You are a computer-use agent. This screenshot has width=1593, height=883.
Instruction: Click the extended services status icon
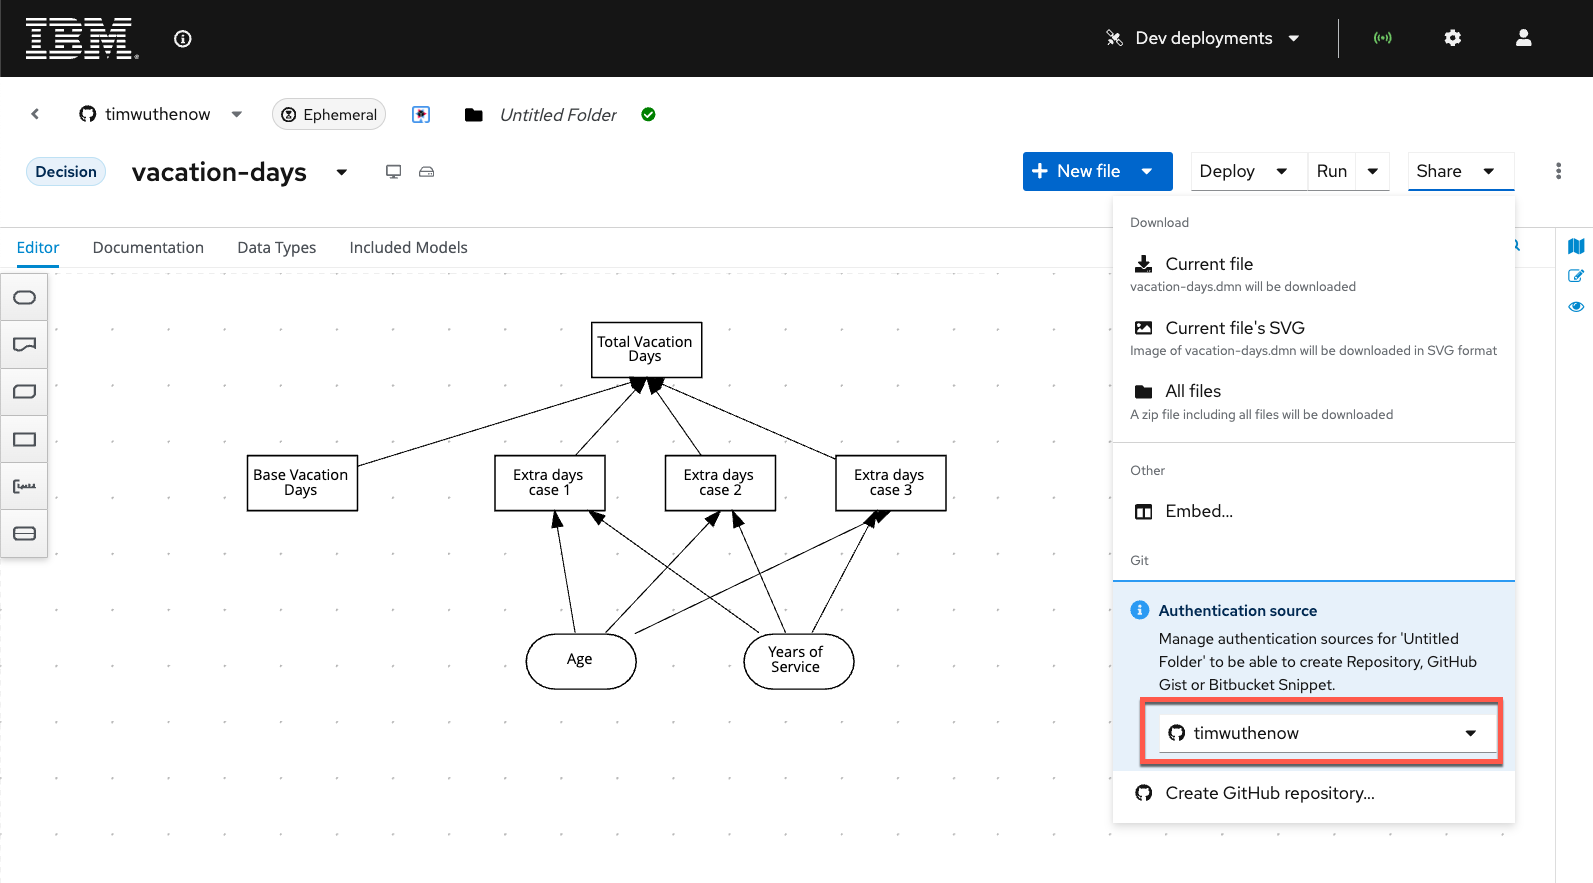pyautogui.click(x=1382, y=38)
